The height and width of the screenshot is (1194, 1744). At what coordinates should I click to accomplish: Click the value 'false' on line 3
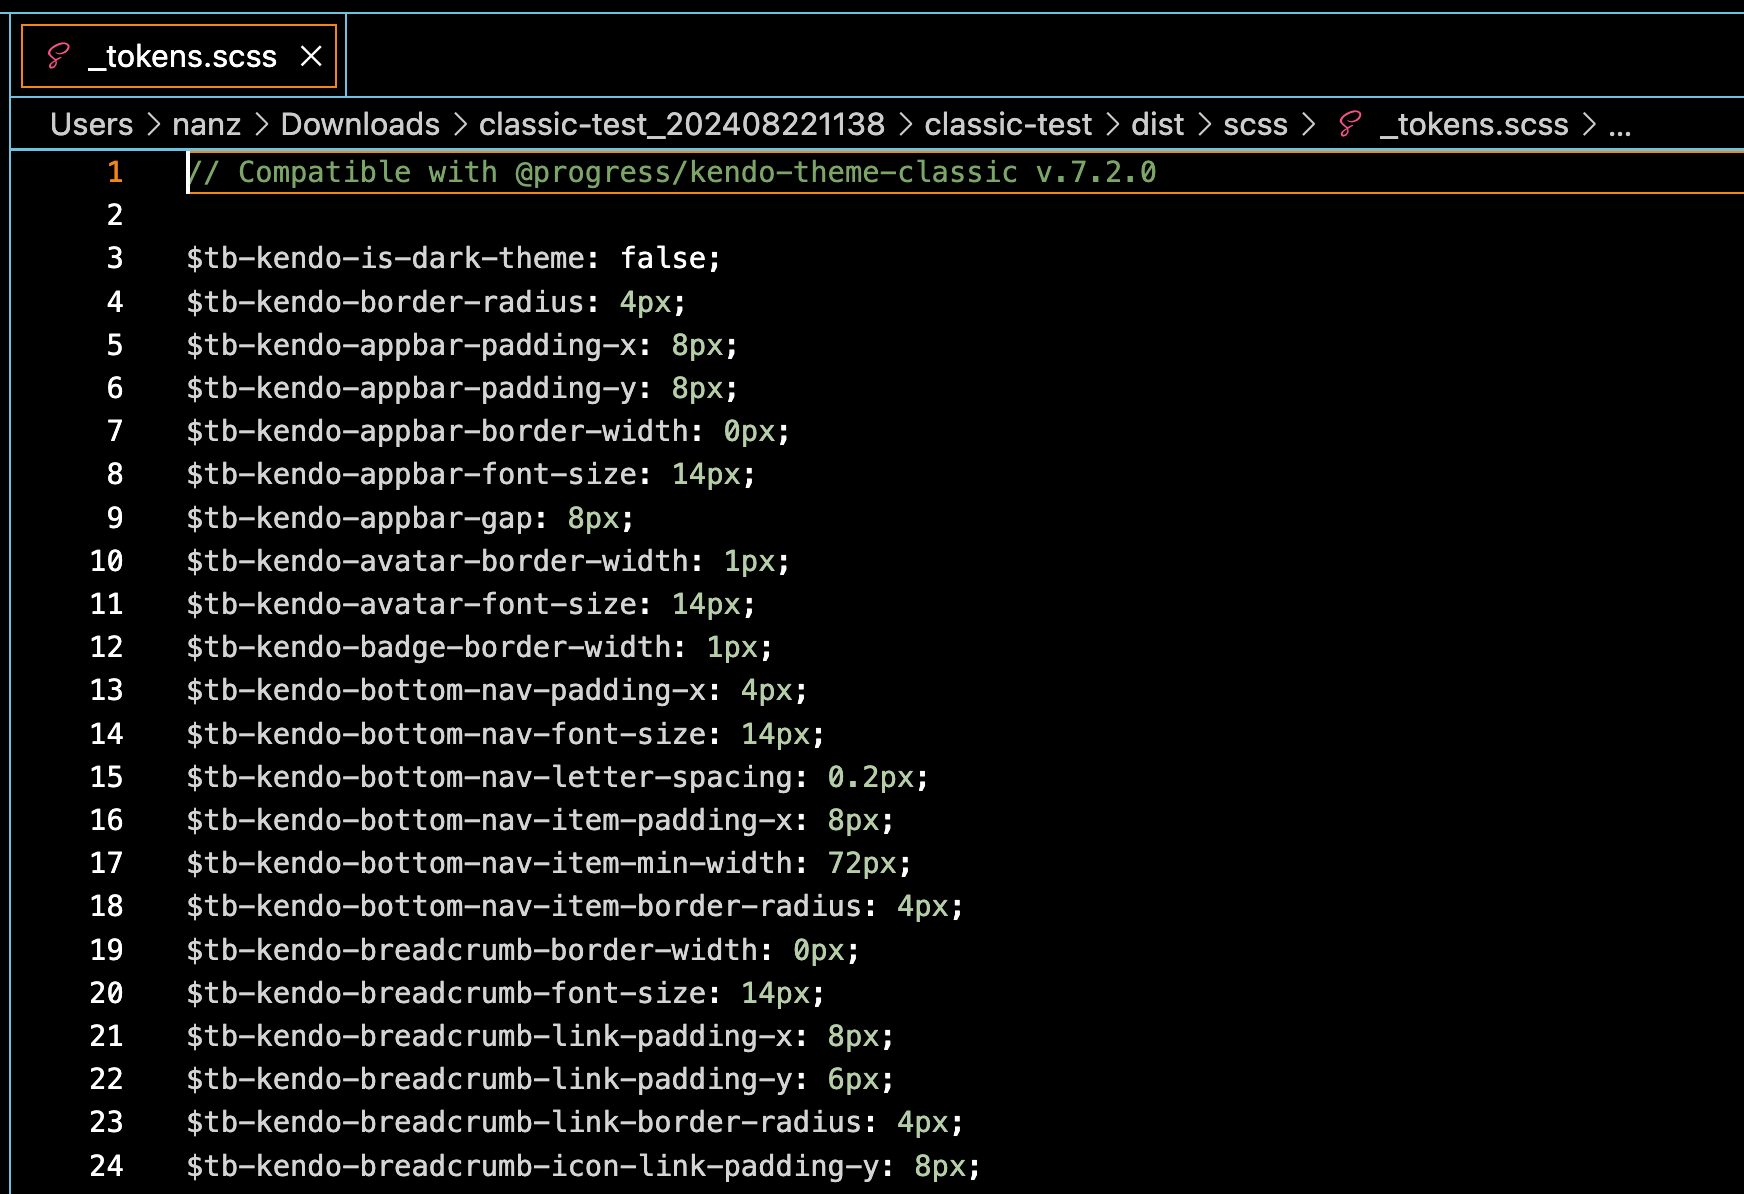click(x=662, y=258)
